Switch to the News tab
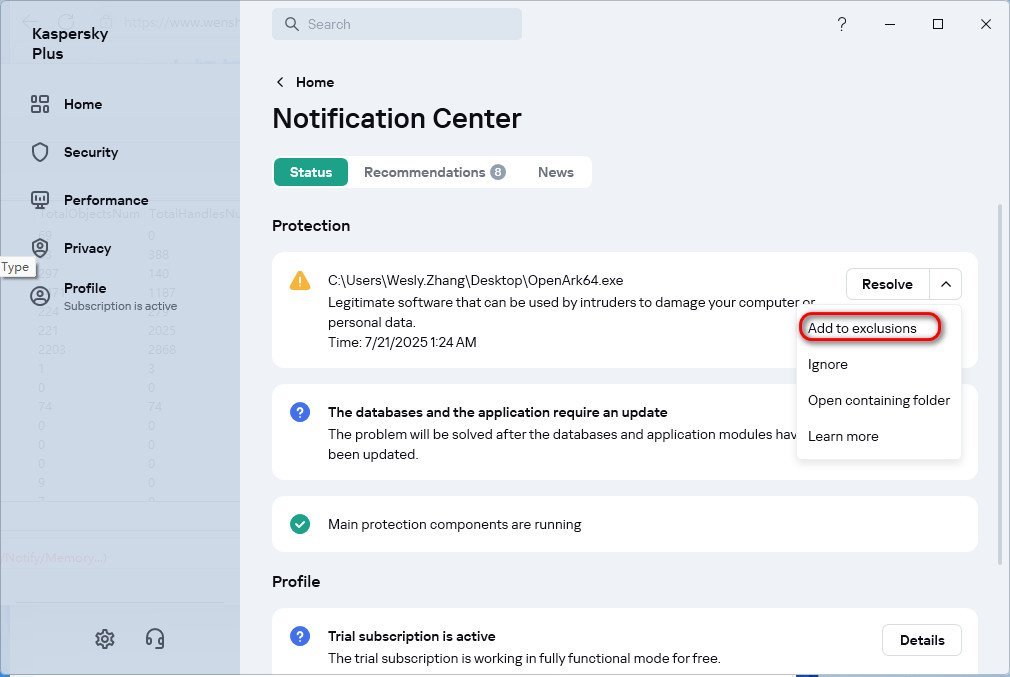The height and width of the screenshot is (677, 1010). point(555,172)
